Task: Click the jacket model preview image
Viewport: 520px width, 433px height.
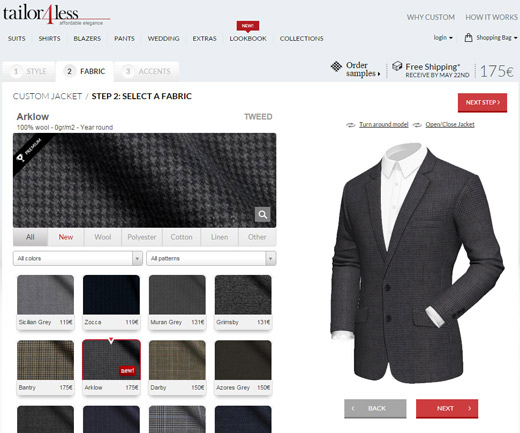Action: 417,263
